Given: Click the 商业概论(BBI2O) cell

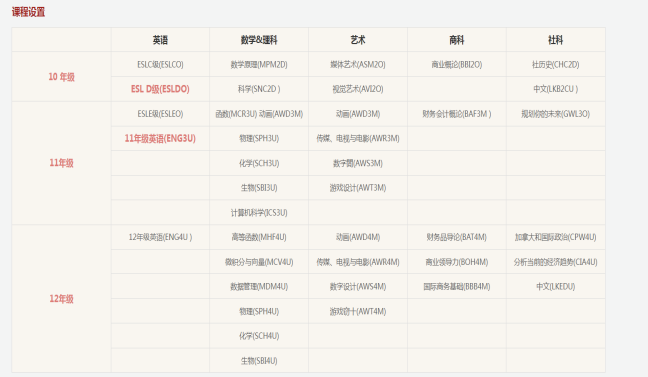Looking at the screenshot, I should [457, 64].
